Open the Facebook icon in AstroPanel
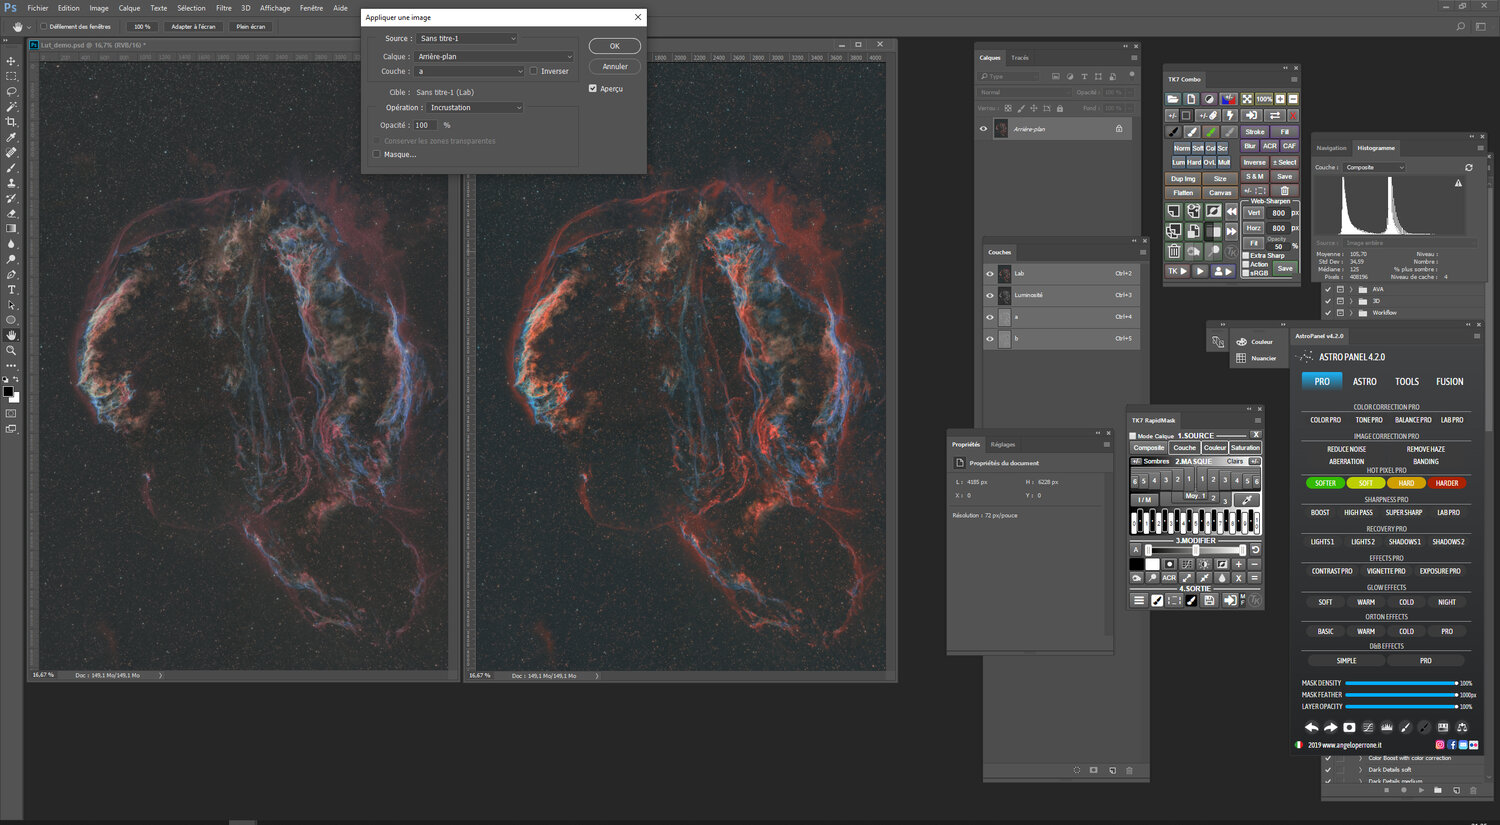This screenshot has height=825, width=1500. [x=1452, y=745]
